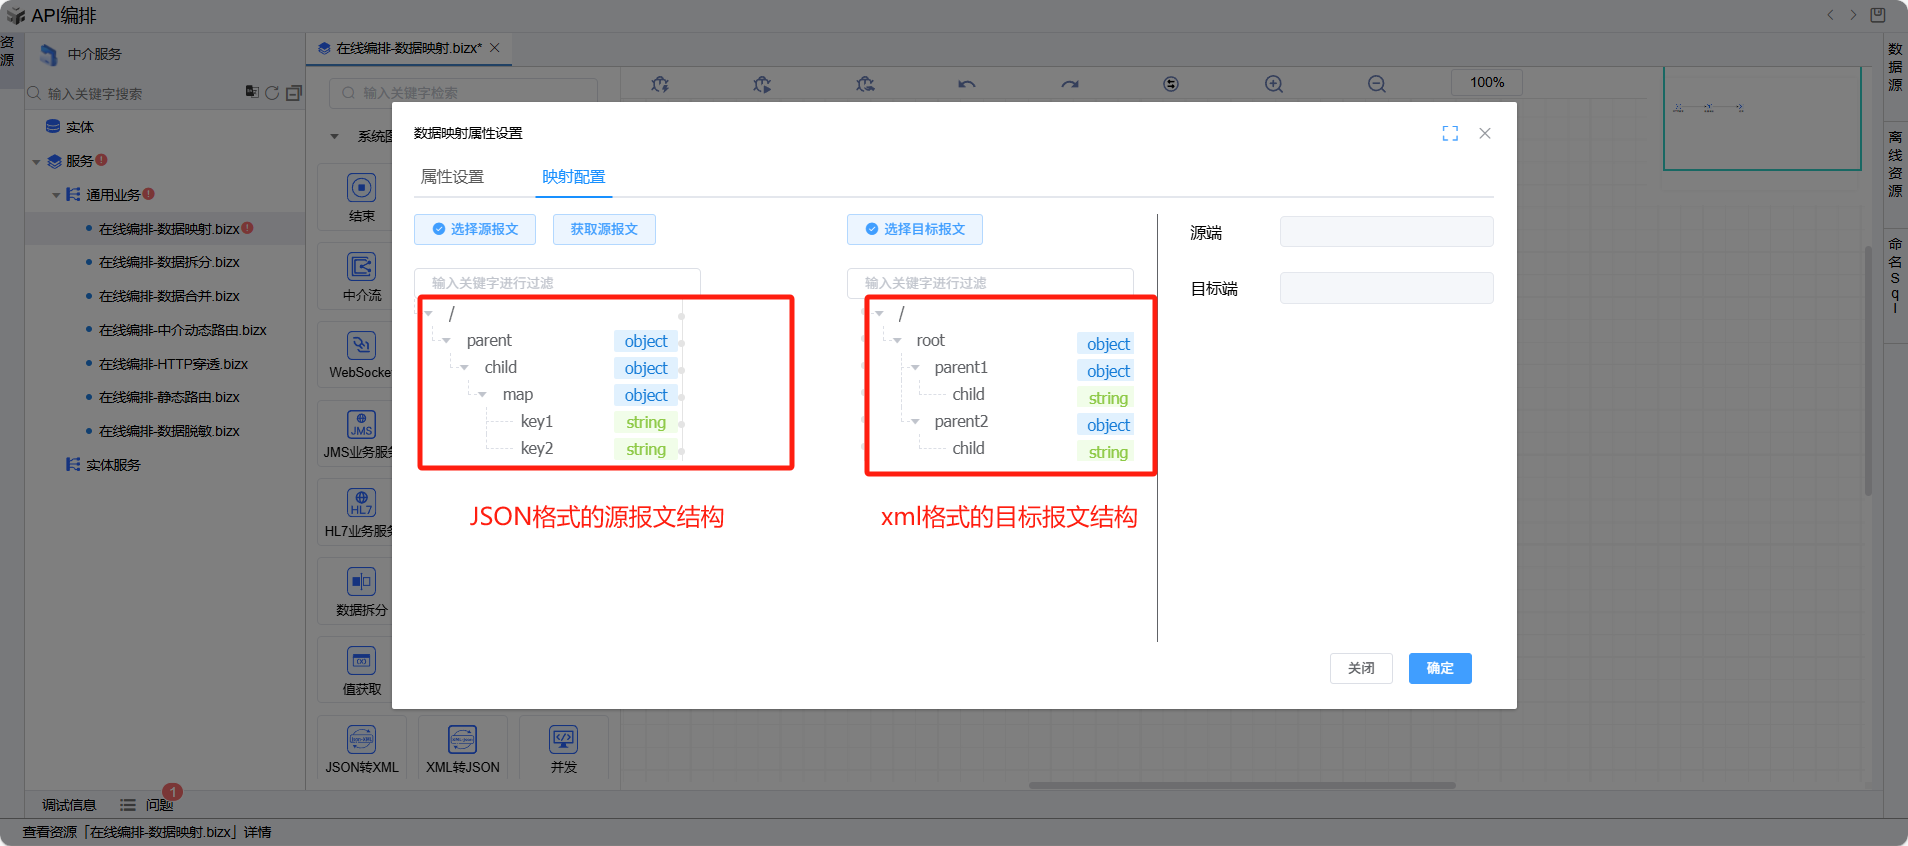Click the 获取源报文 button
Image resolution: width=1908 pixels, height=846 pixels.
tap(604, 229)
